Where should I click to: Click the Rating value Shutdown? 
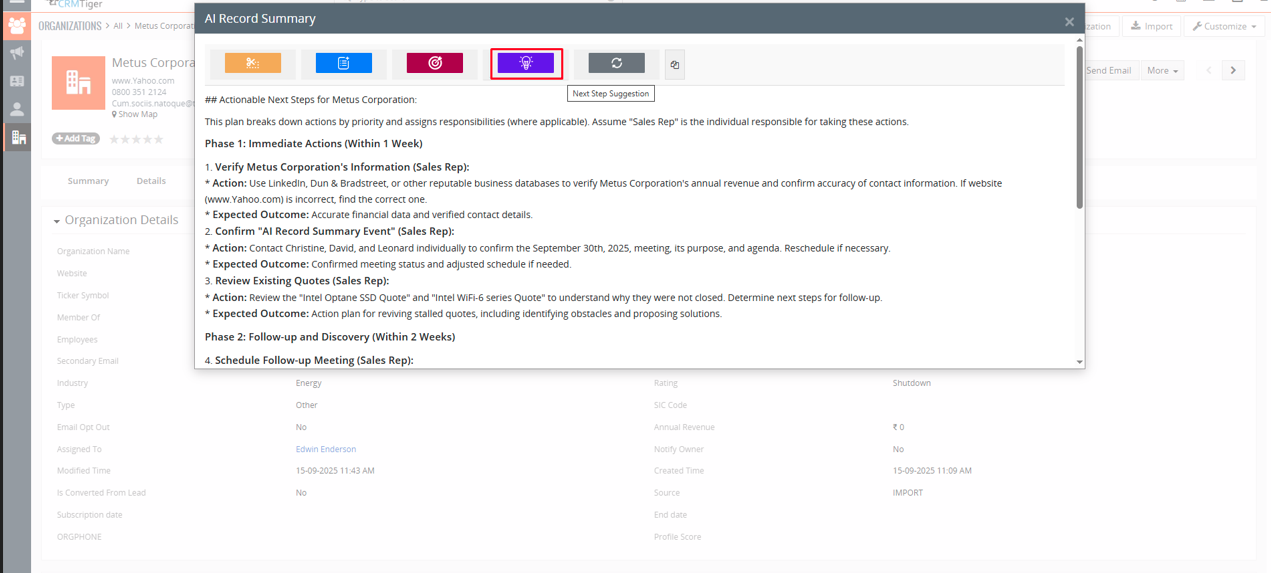coord(912,383)
